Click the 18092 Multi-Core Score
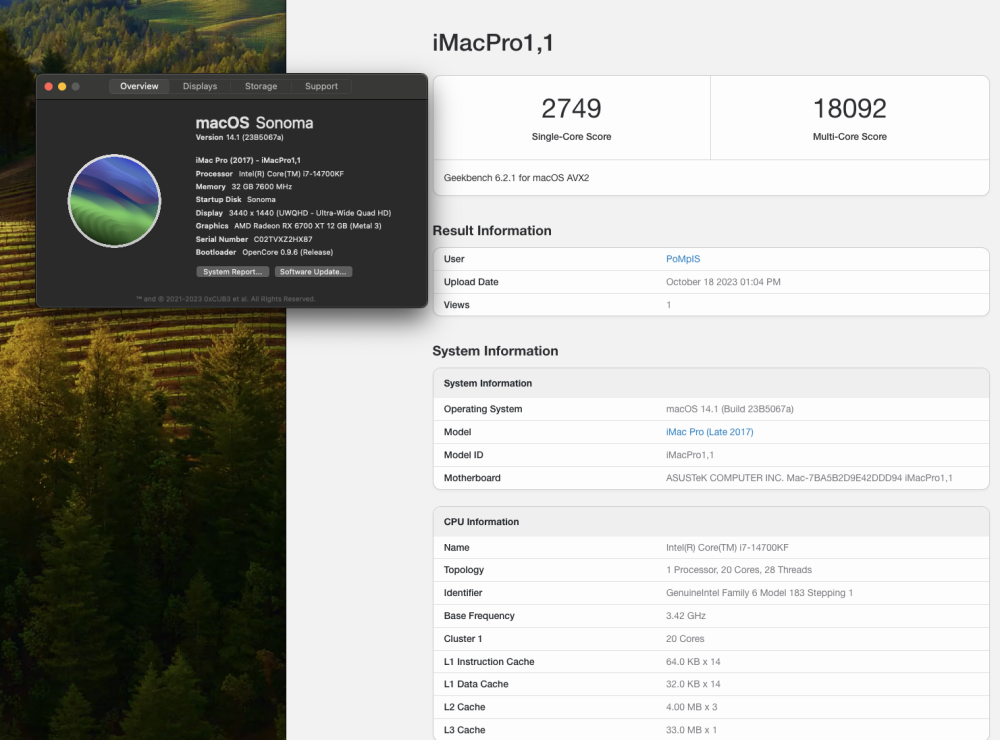1000x740 pixels. (849, 108)
